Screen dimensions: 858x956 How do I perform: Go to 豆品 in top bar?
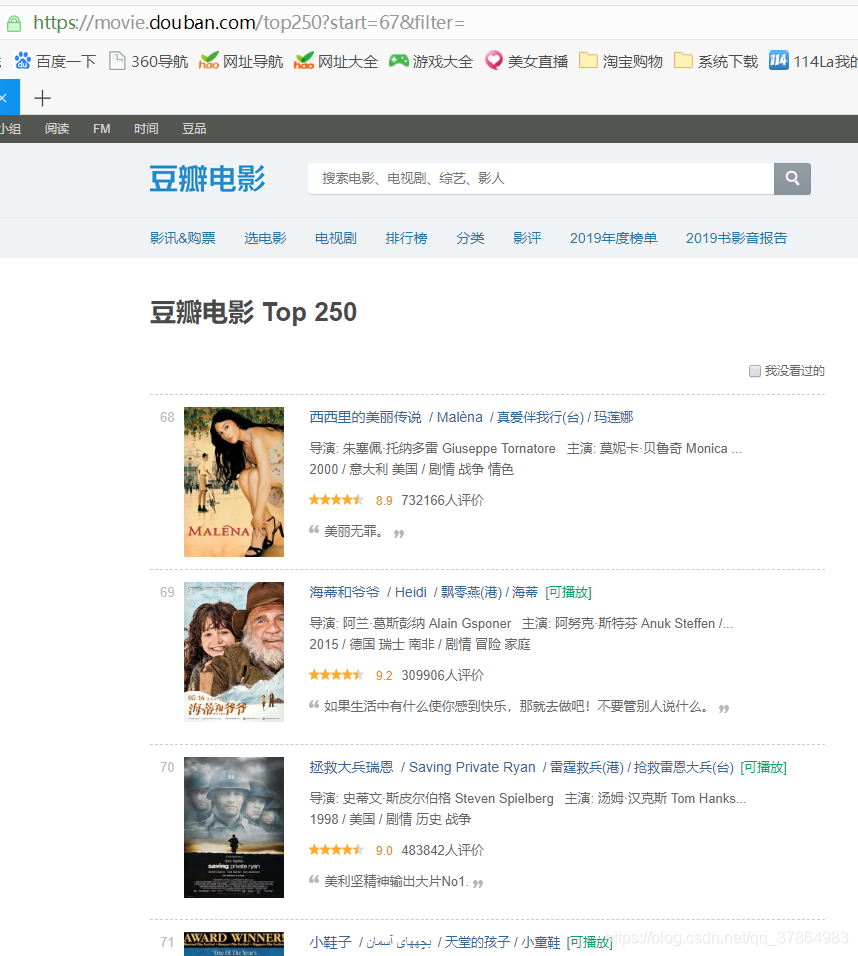click(194, 129)
